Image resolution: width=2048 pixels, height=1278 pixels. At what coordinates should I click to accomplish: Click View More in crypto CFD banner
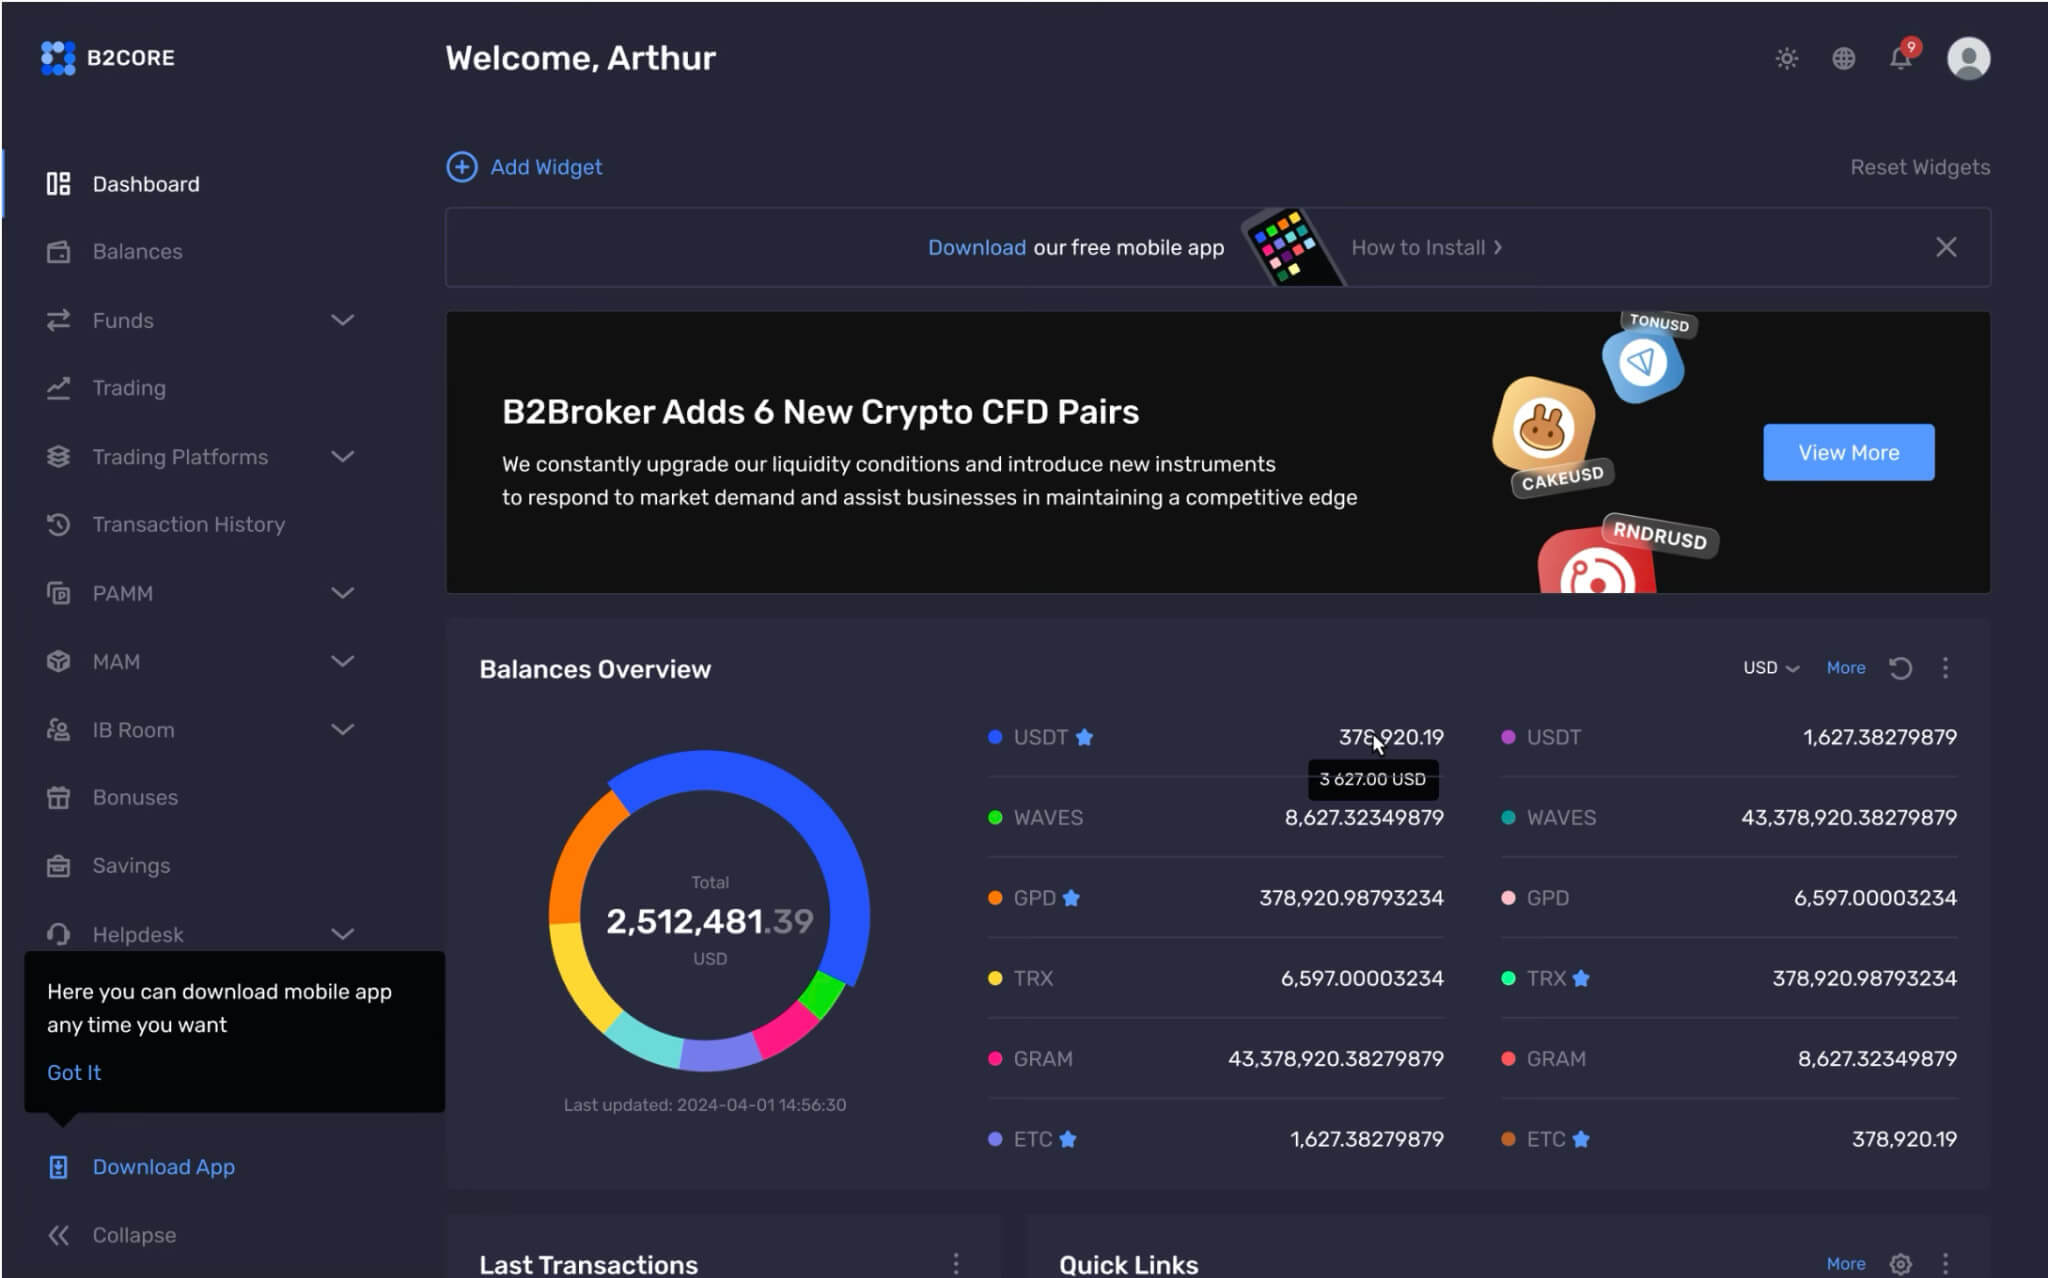[1849, 452]
